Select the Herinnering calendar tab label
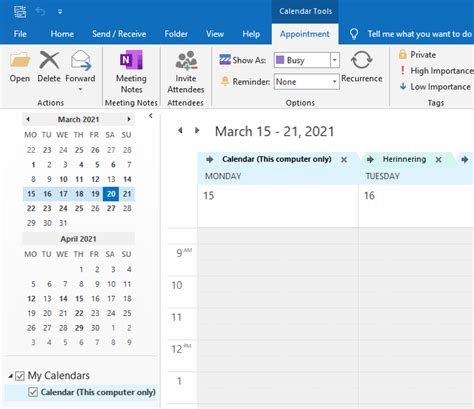This screenshot has width=474, height=409. pyautogui.click(x=404, y=159)
